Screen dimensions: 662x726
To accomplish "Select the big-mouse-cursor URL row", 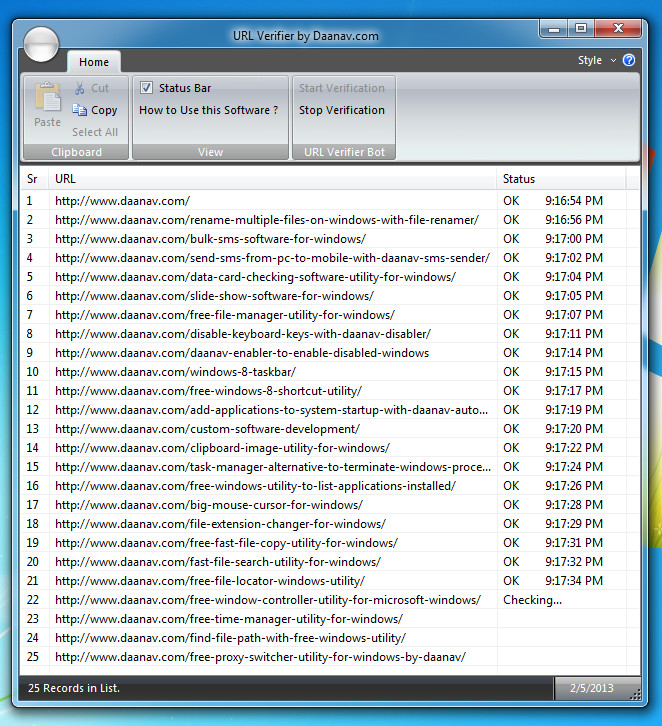I will pos(330,505).
